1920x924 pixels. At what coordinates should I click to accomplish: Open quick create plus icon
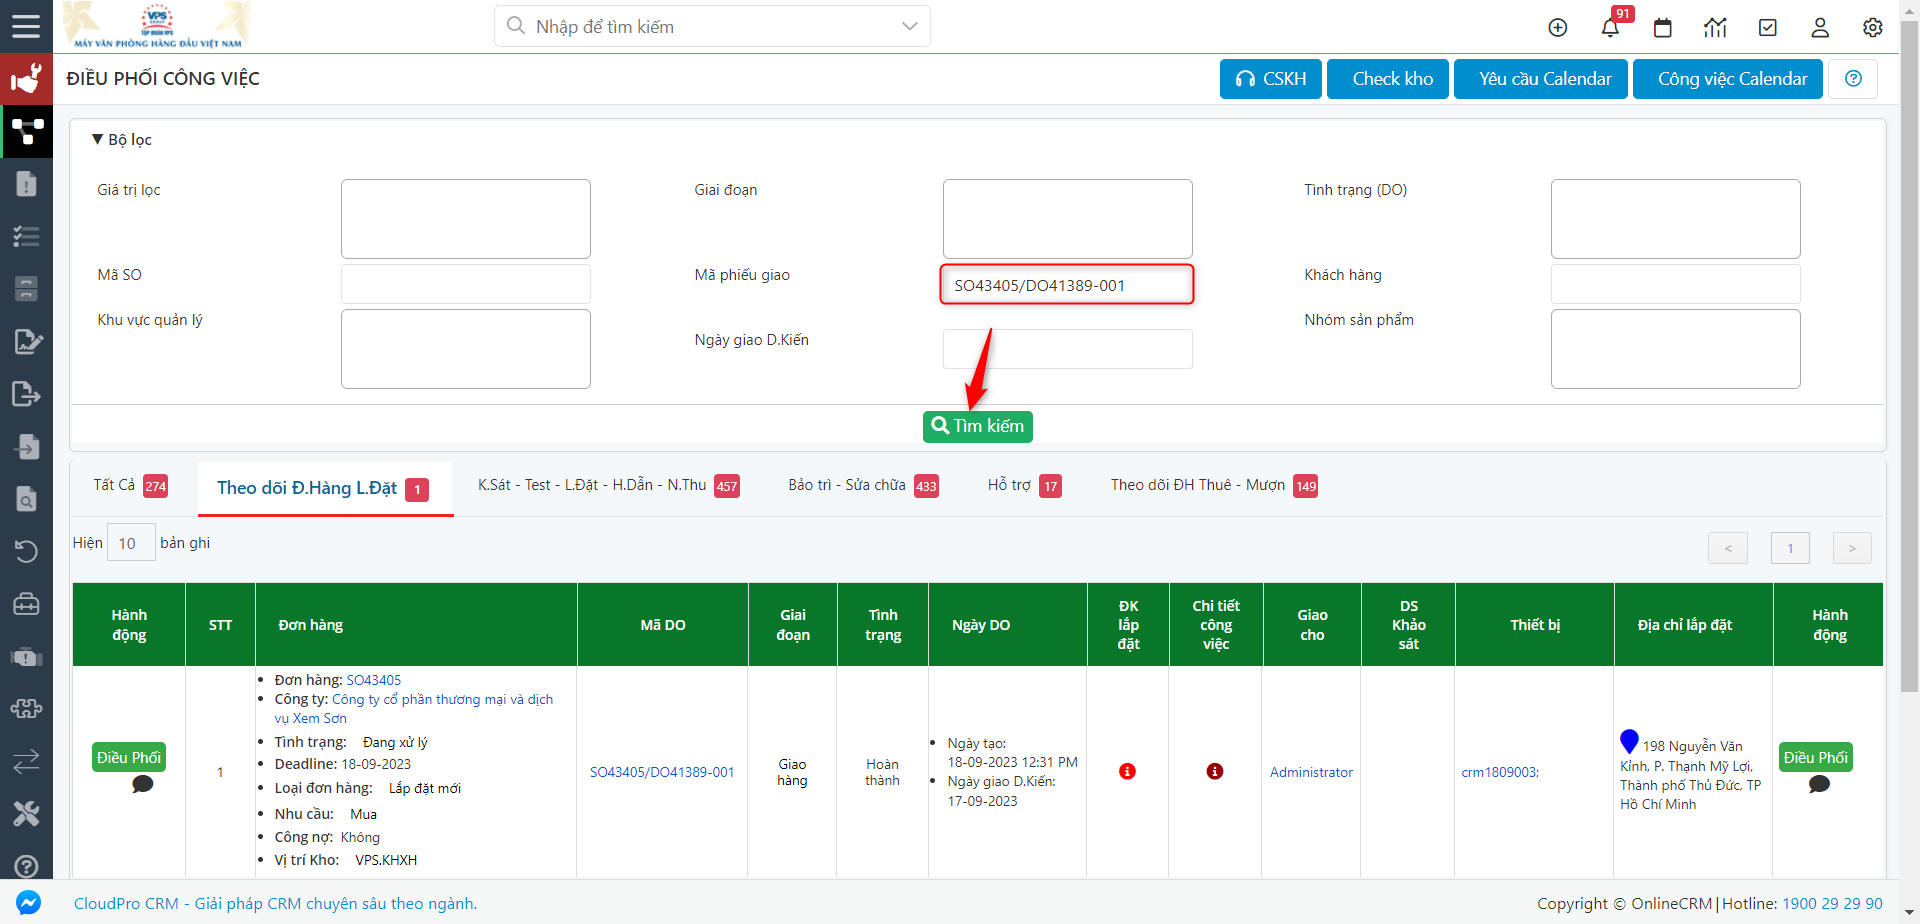click(1558, 28)
